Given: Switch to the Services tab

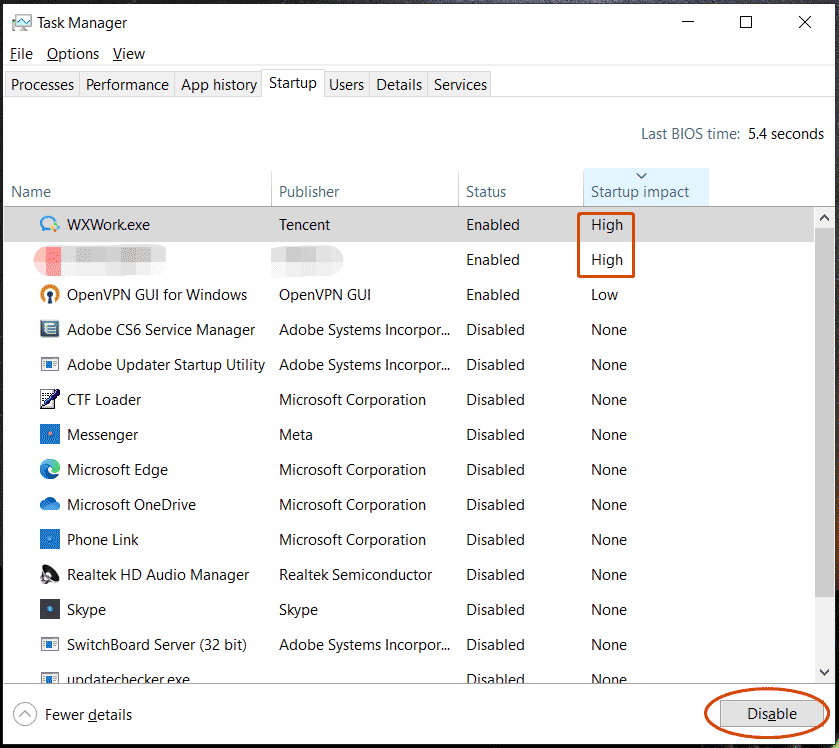Looking at the screenshot, I should click(x=460, y=85).
